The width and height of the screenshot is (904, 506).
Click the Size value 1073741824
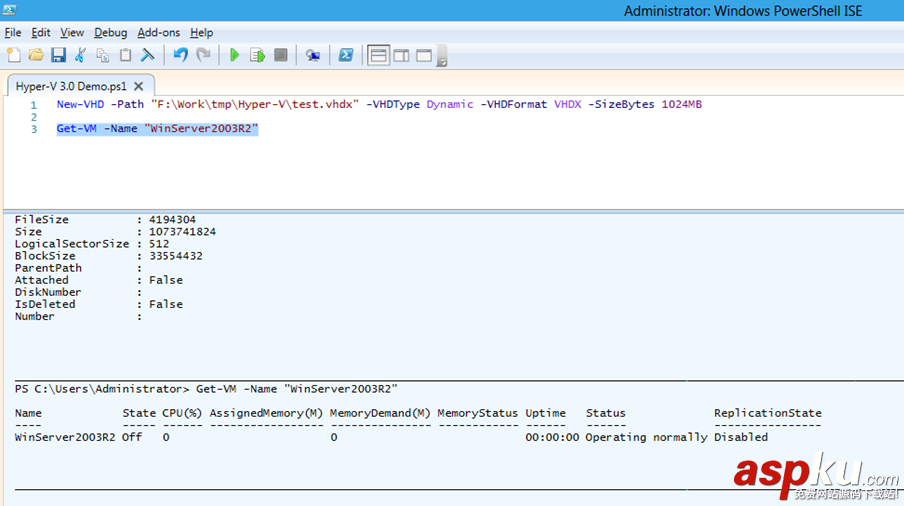182,232
